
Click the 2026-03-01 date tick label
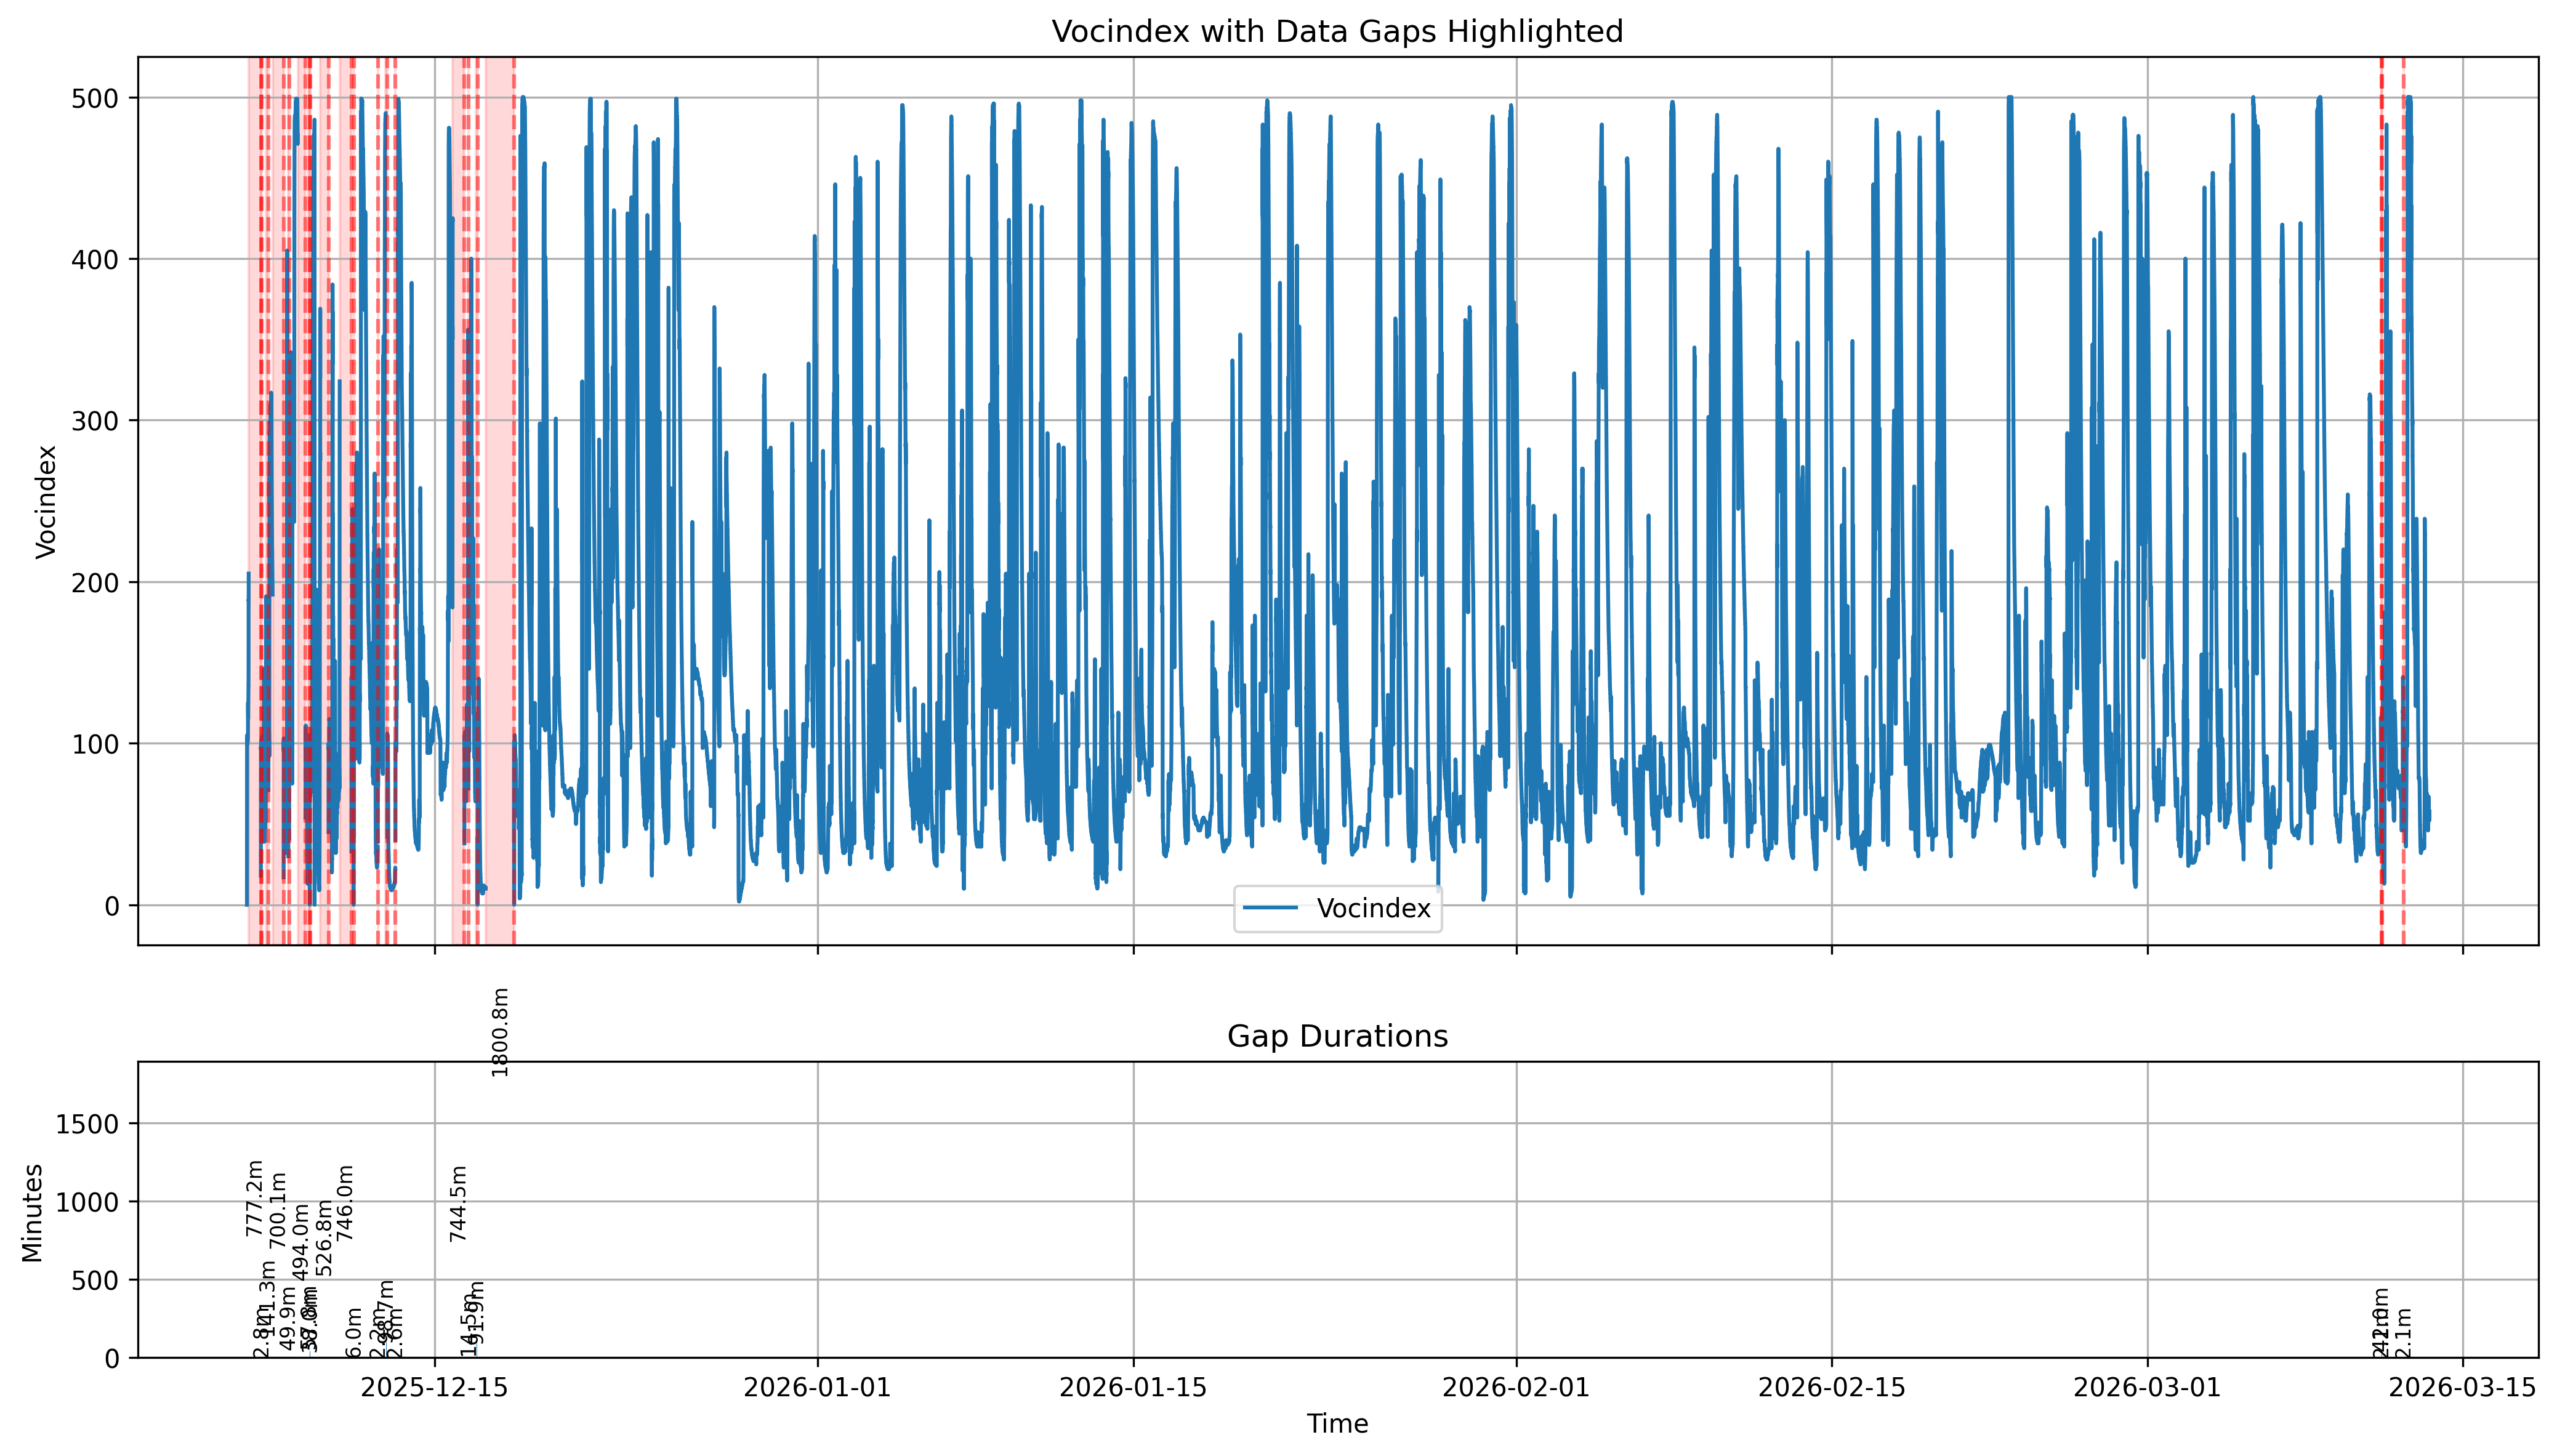[x=2147, y=1388]
